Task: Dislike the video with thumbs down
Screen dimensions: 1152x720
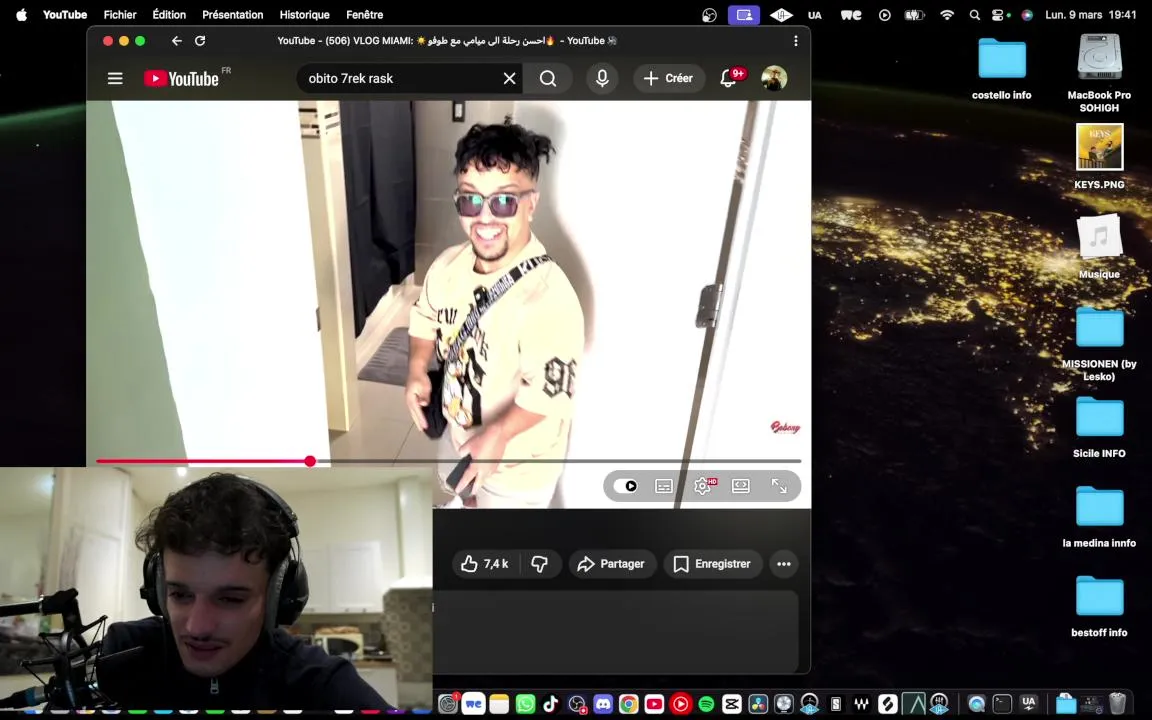Action: coord(540,564)
